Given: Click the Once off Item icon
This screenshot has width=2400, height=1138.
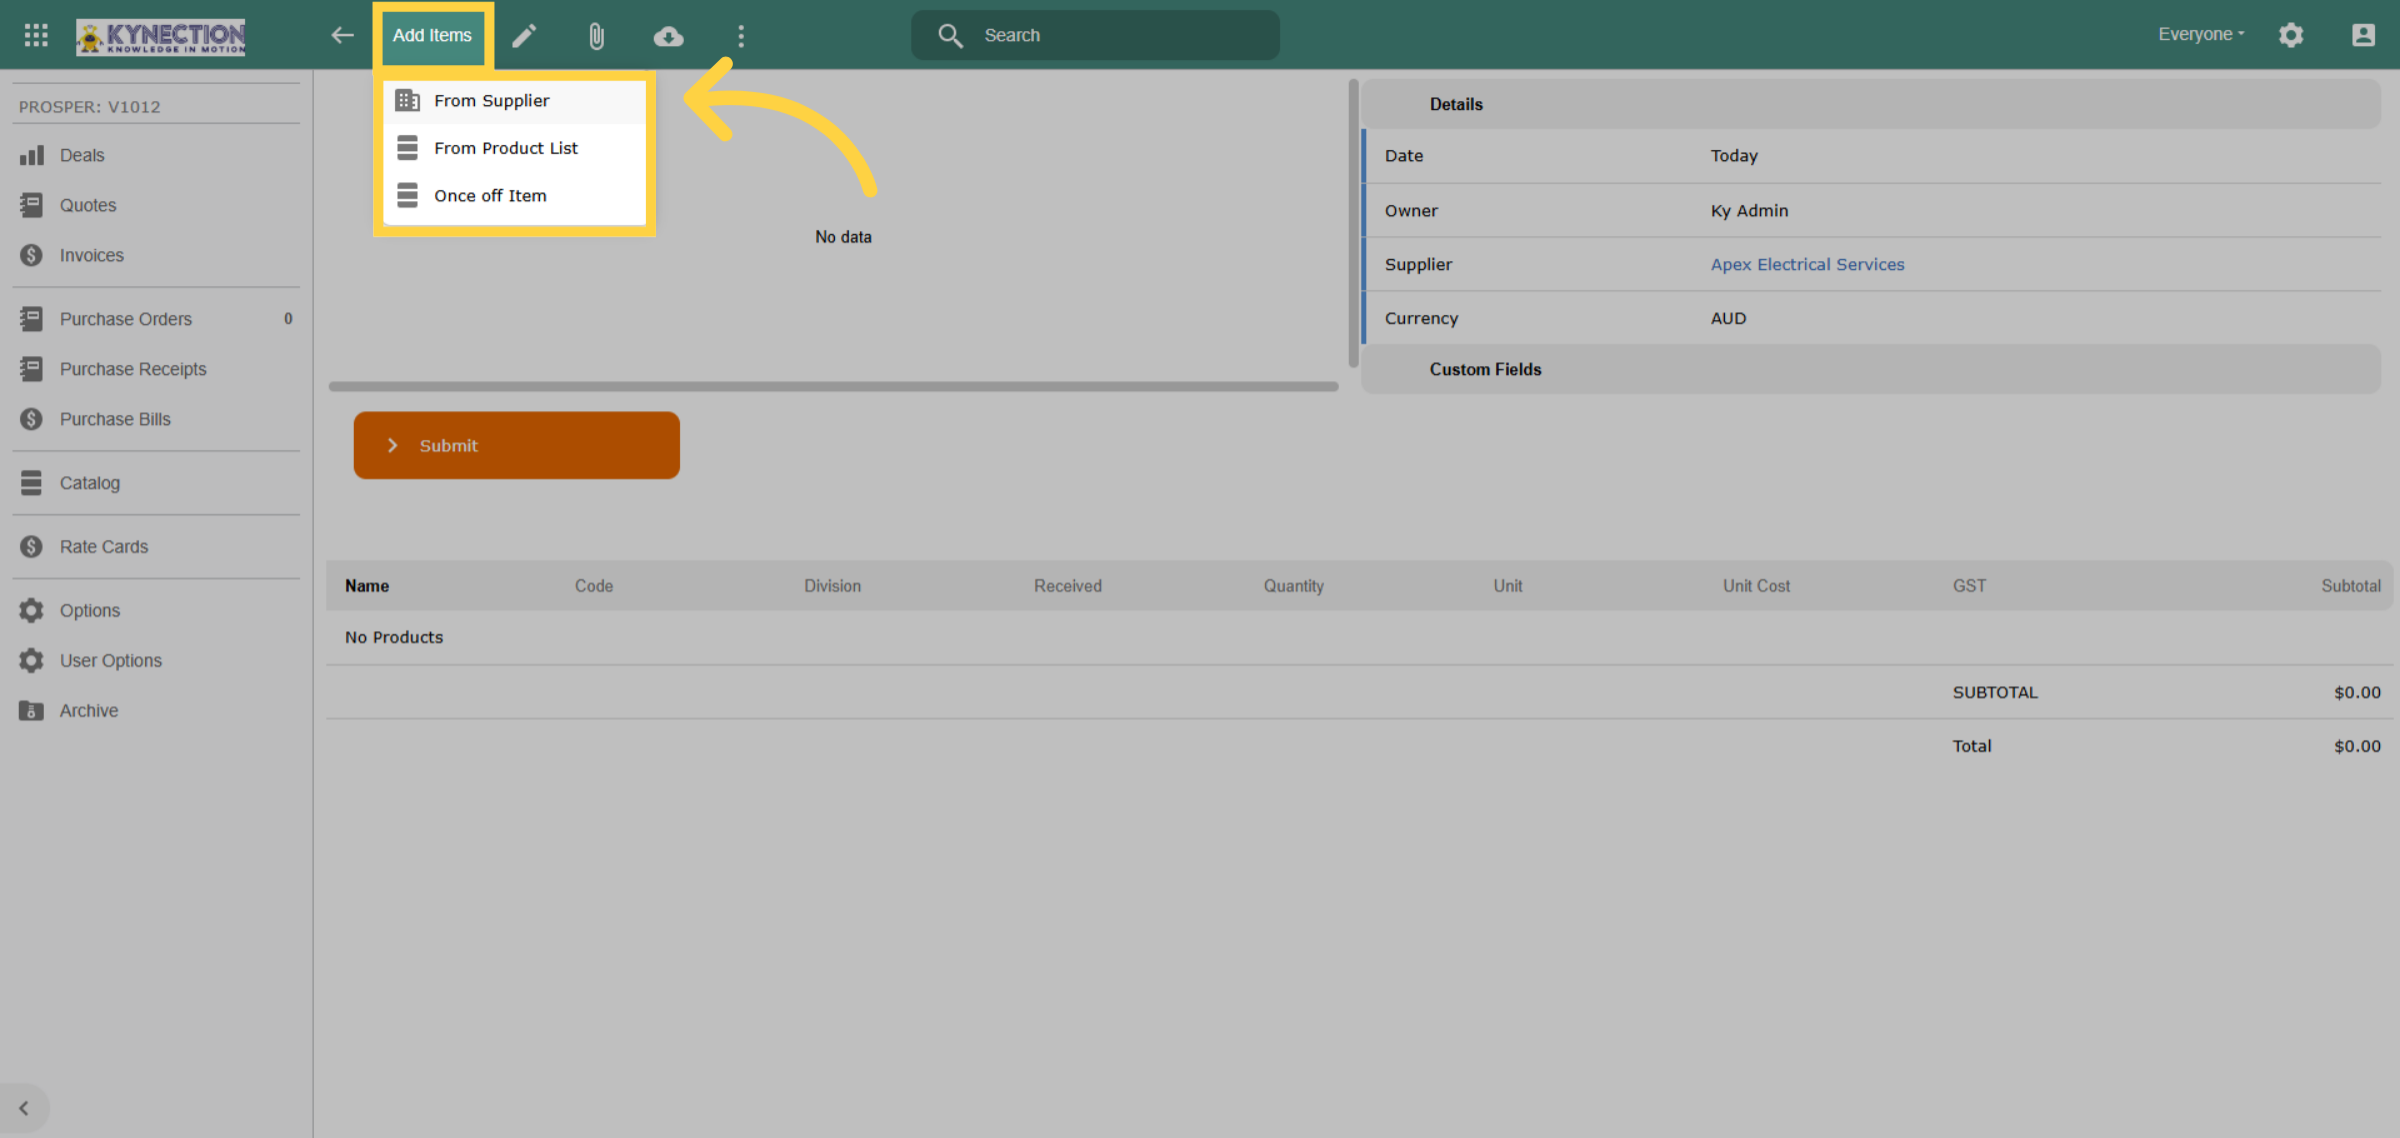Looking at the screenshot, I should pos(407,195).
